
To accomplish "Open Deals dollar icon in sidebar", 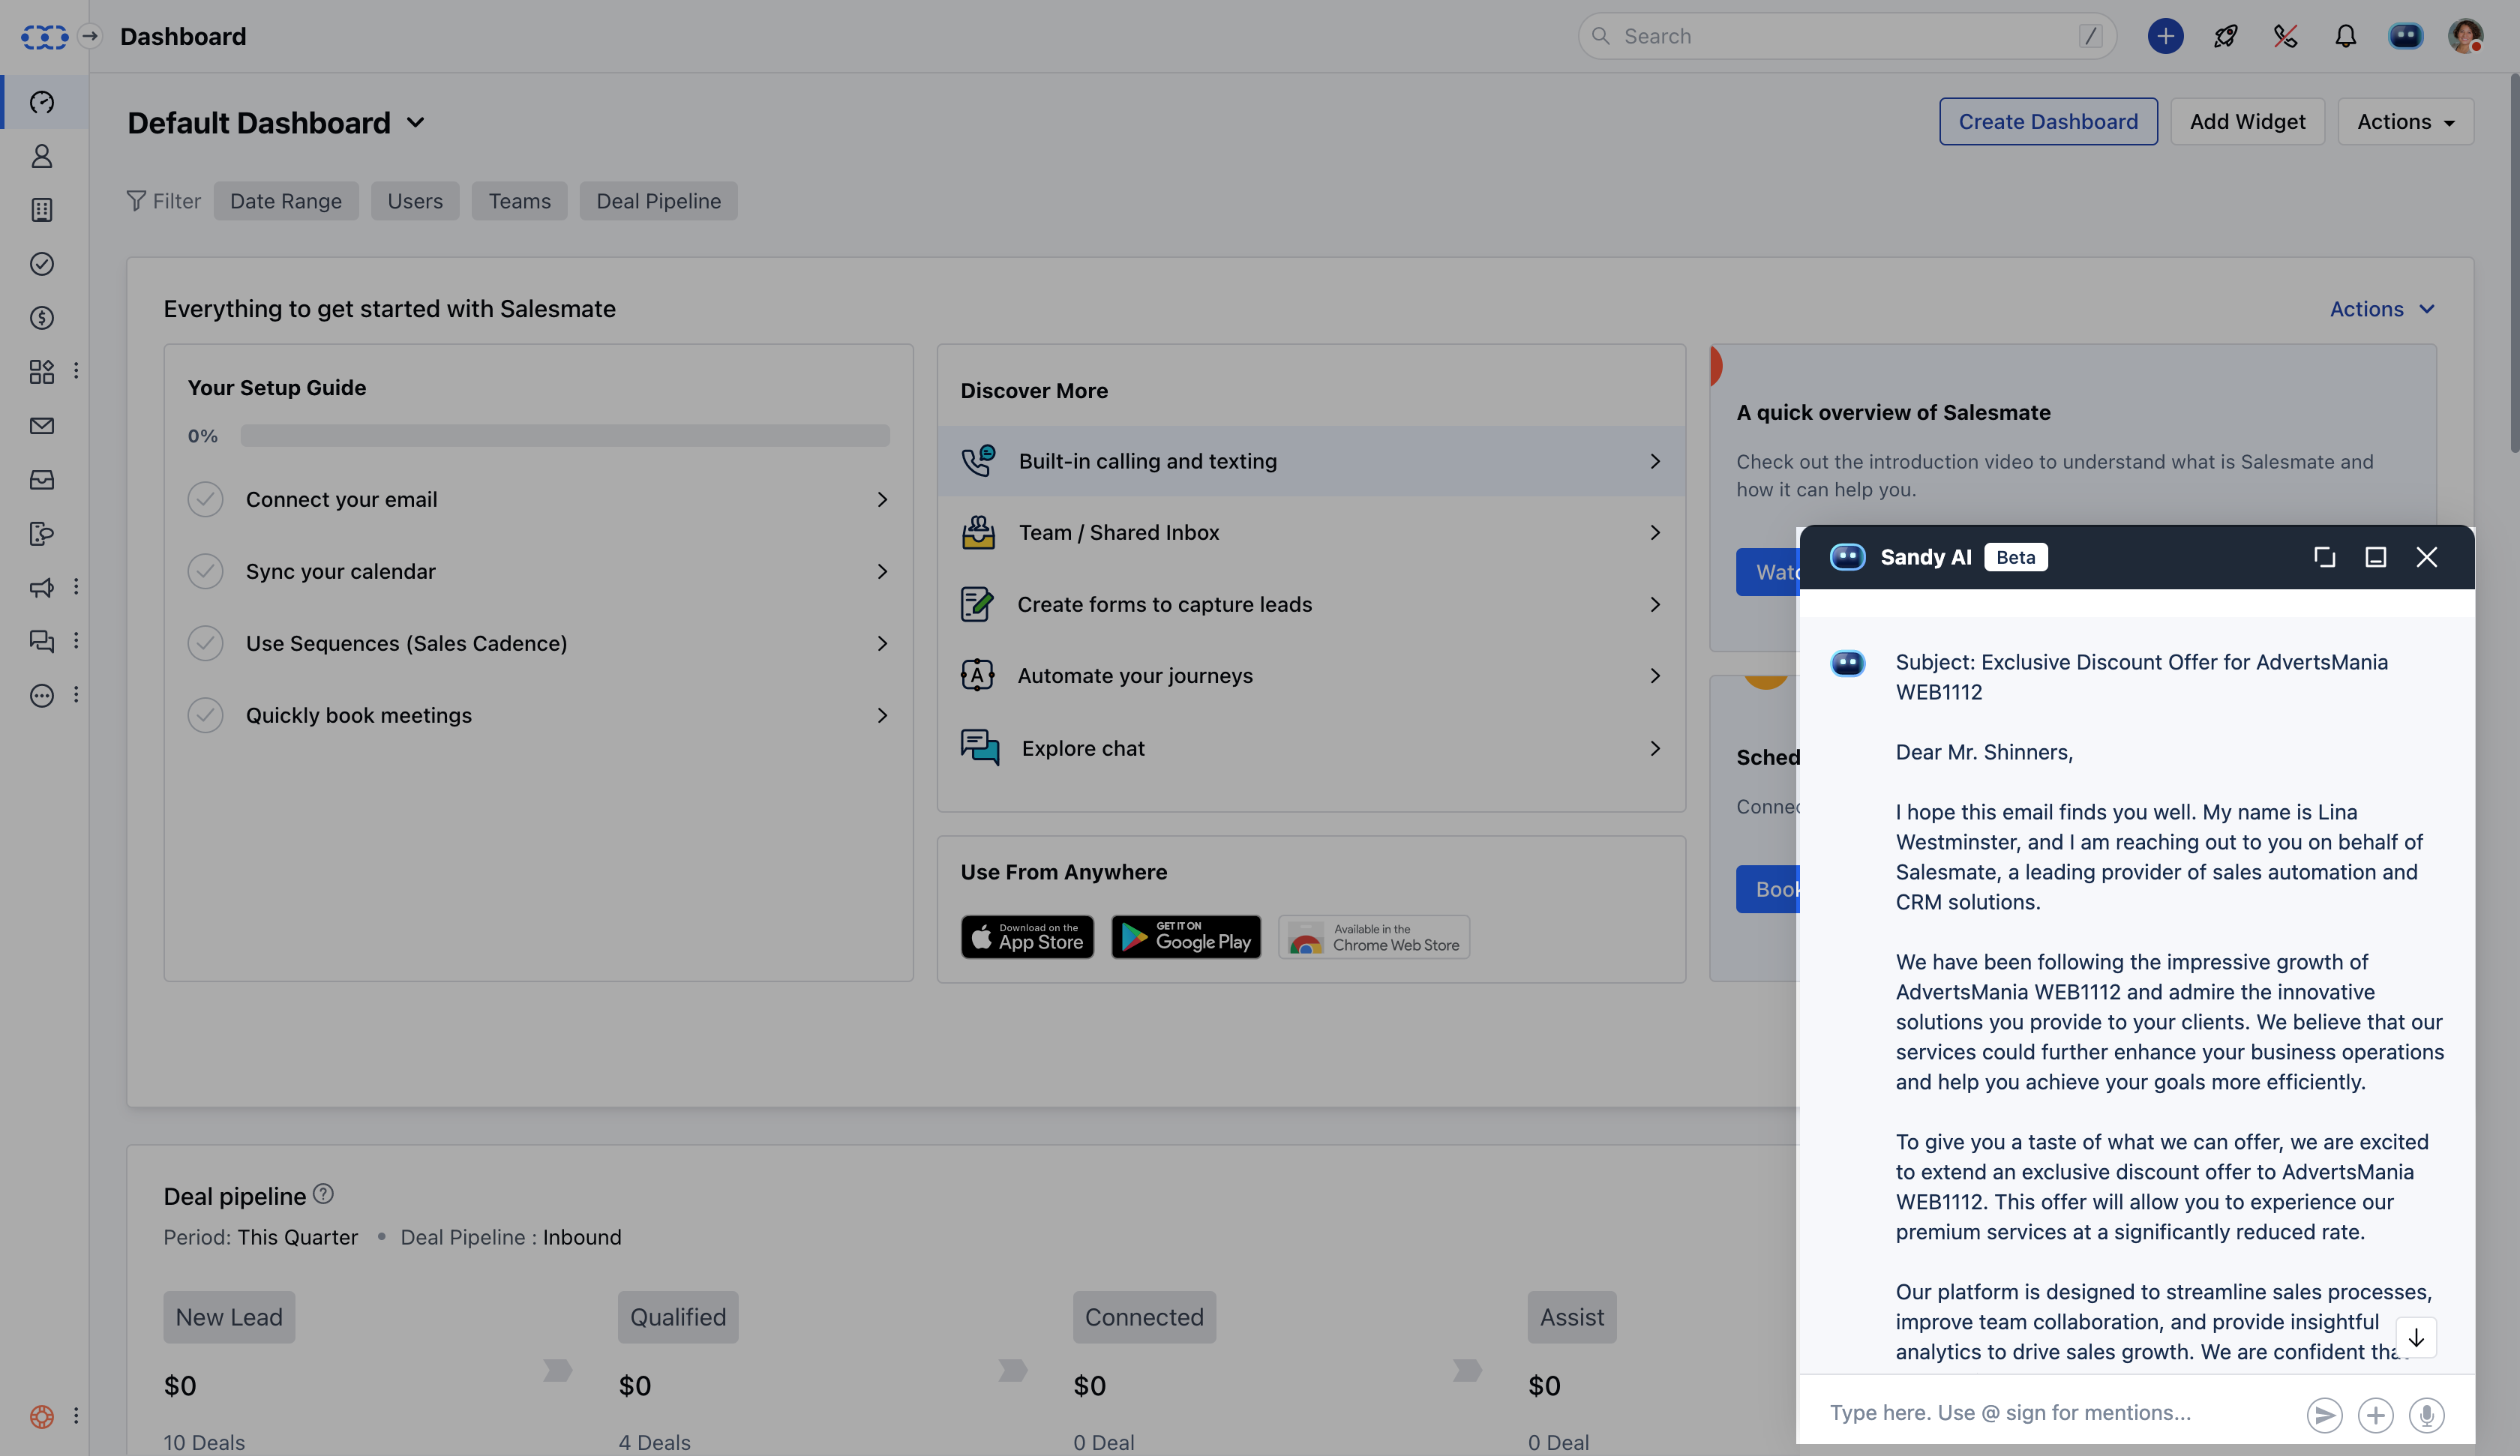I will 42,318.
